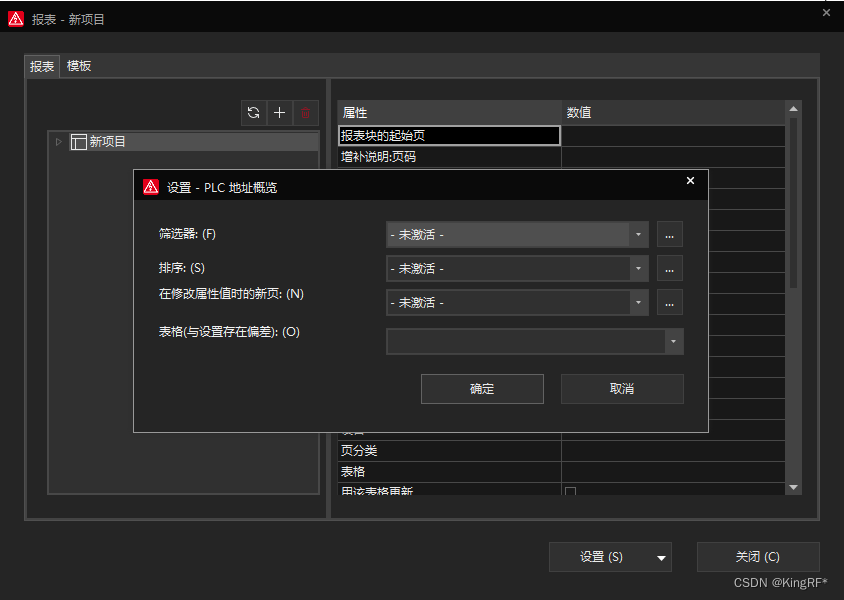Click the red delete icon above the tree

(x=305, y=113)
